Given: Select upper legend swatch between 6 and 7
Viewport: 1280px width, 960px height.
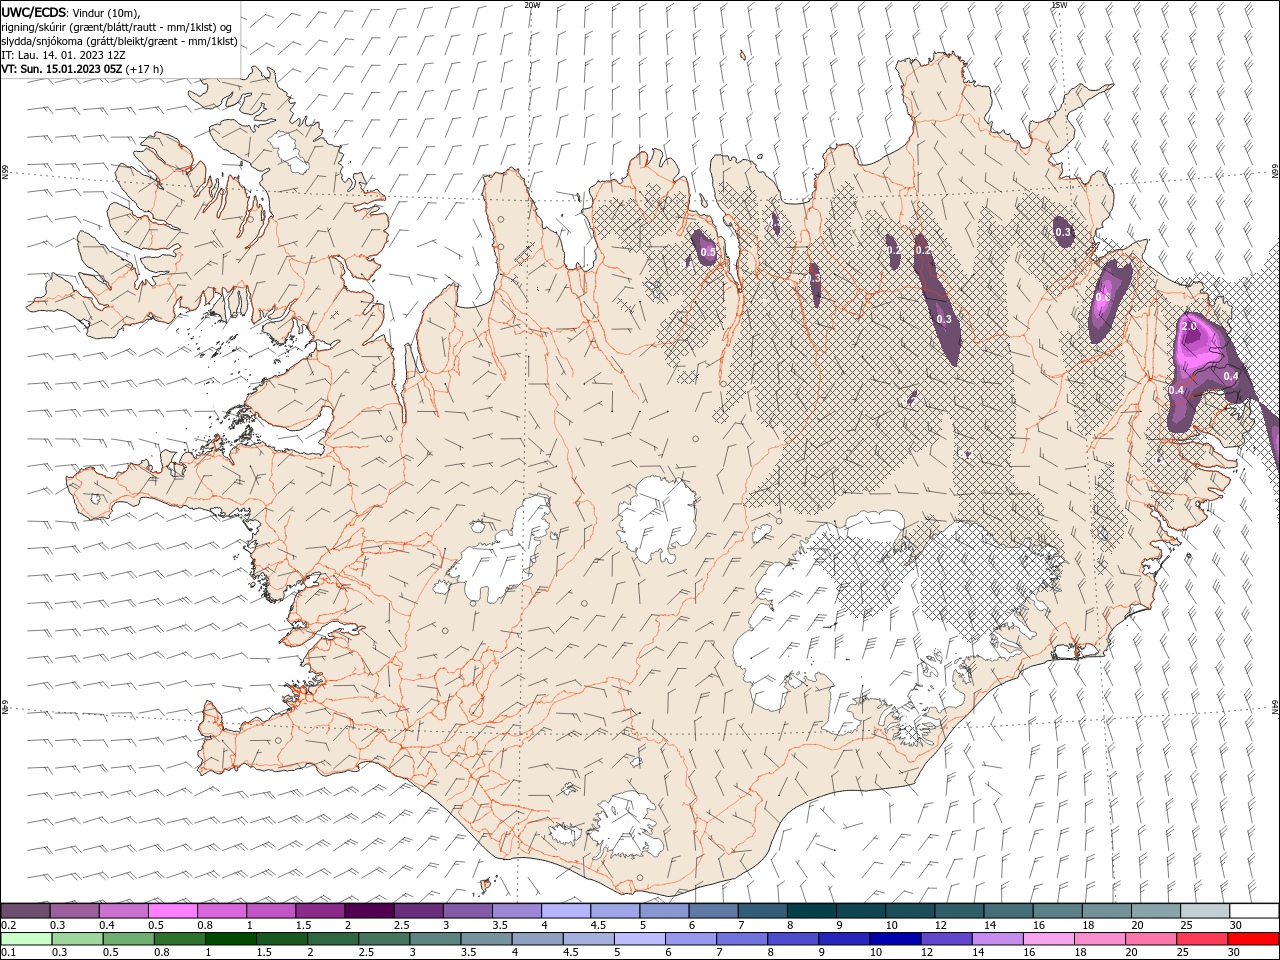Looking at the screenshot, I should (713, 910).
